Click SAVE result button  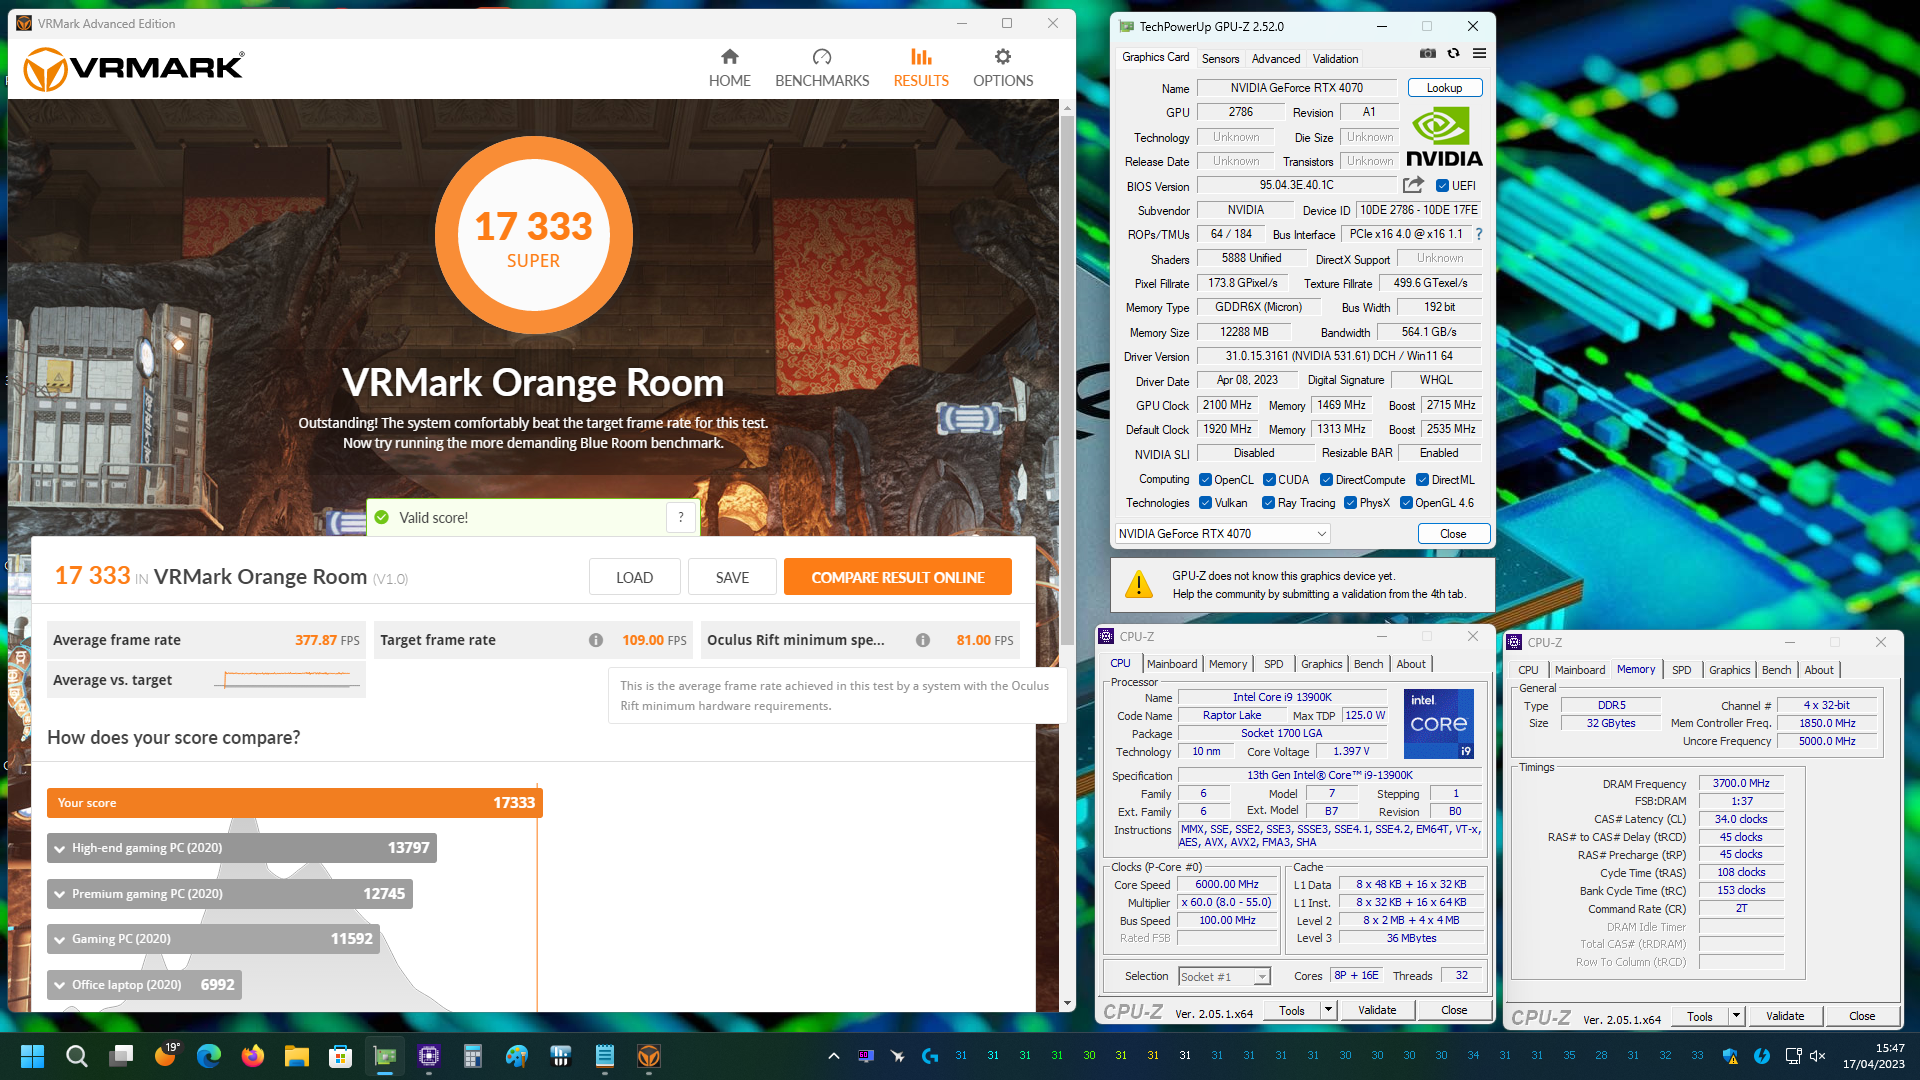tap(732, 578)
